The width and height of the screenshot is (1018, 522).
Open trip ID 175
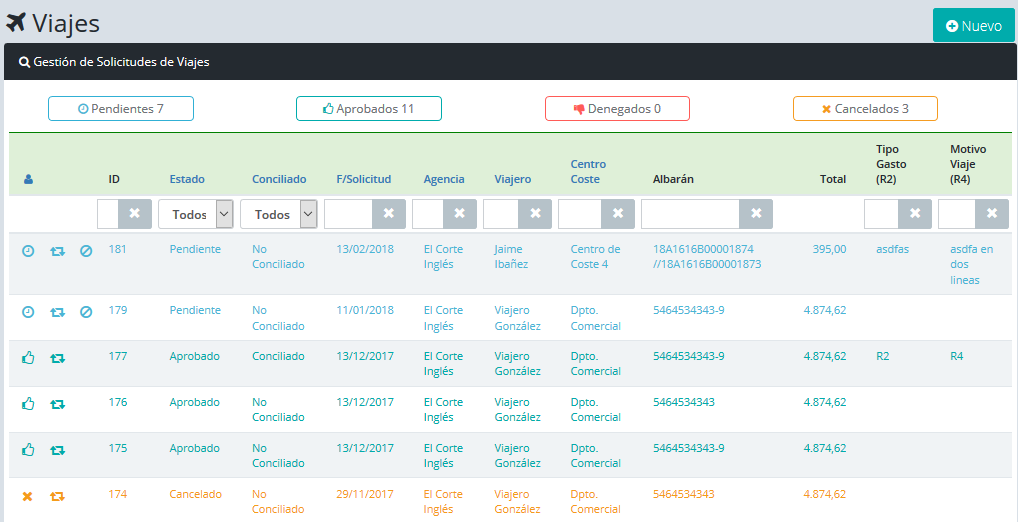[118, 449]
